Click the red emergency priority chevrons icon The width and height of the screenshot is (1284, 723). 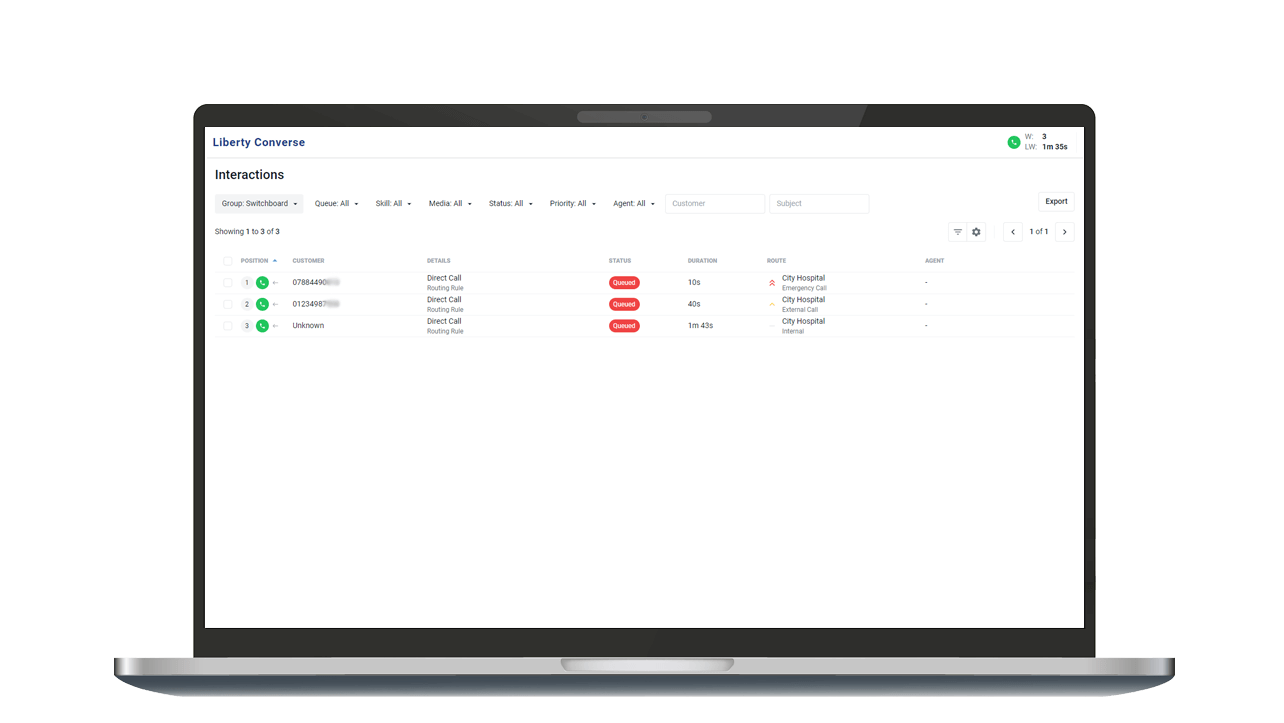[771, 283]
